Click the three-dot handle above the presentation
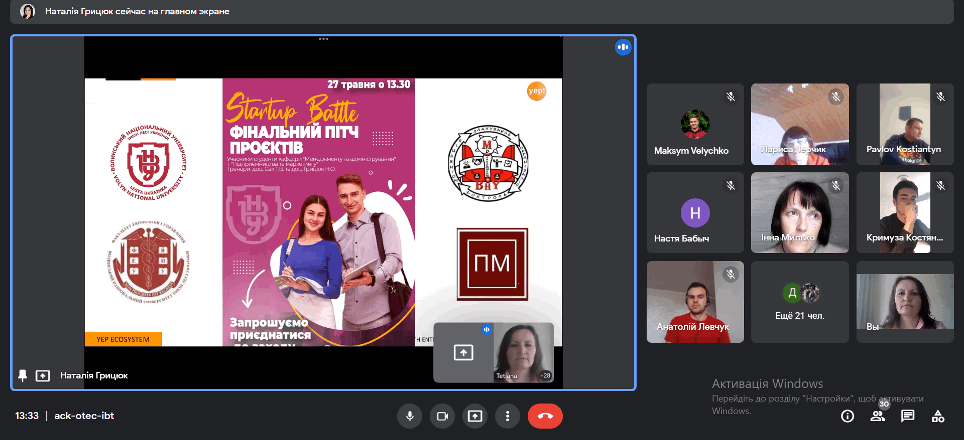Screen dimensions: 964x440 tap(323, 39)
